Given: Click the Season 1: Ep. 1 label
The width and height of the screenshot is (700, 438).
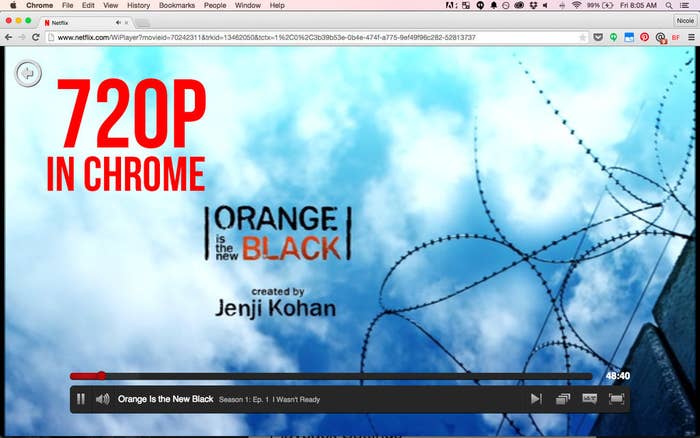Looking at the screenshot, I should [244, 400].
